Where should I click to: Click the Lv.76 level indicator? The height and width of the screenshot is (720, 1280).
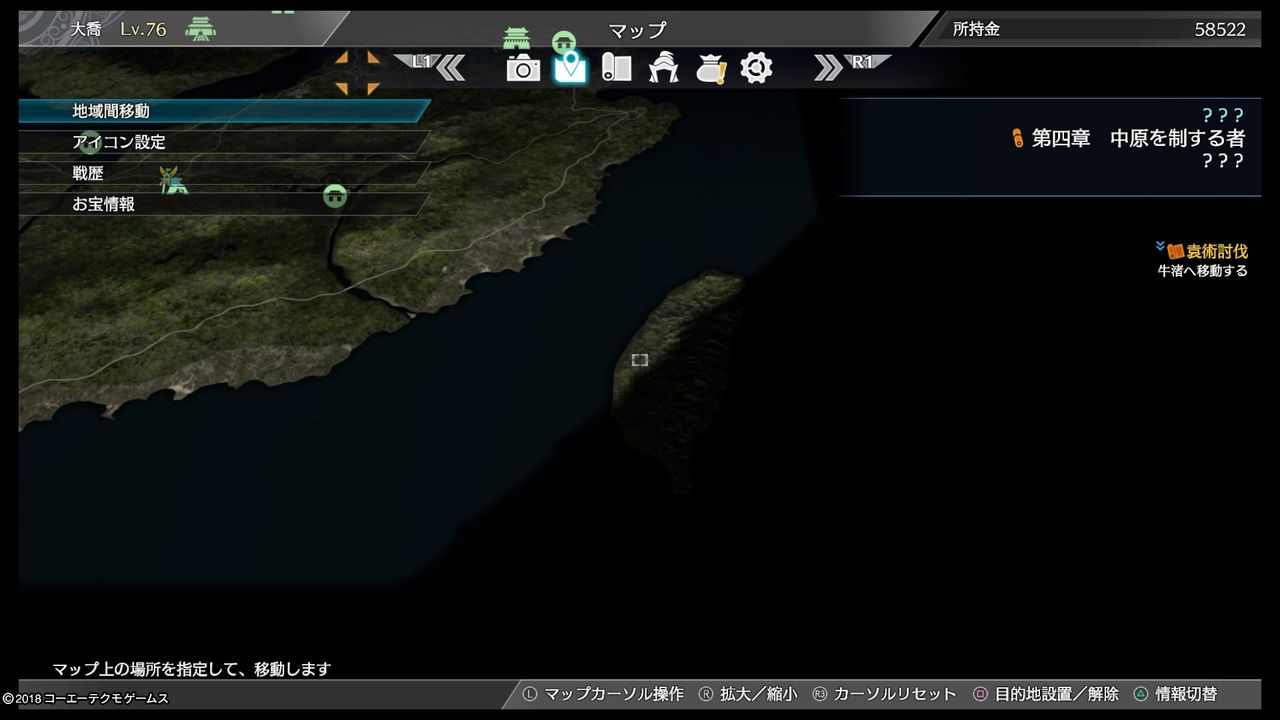tap(143, 29)
